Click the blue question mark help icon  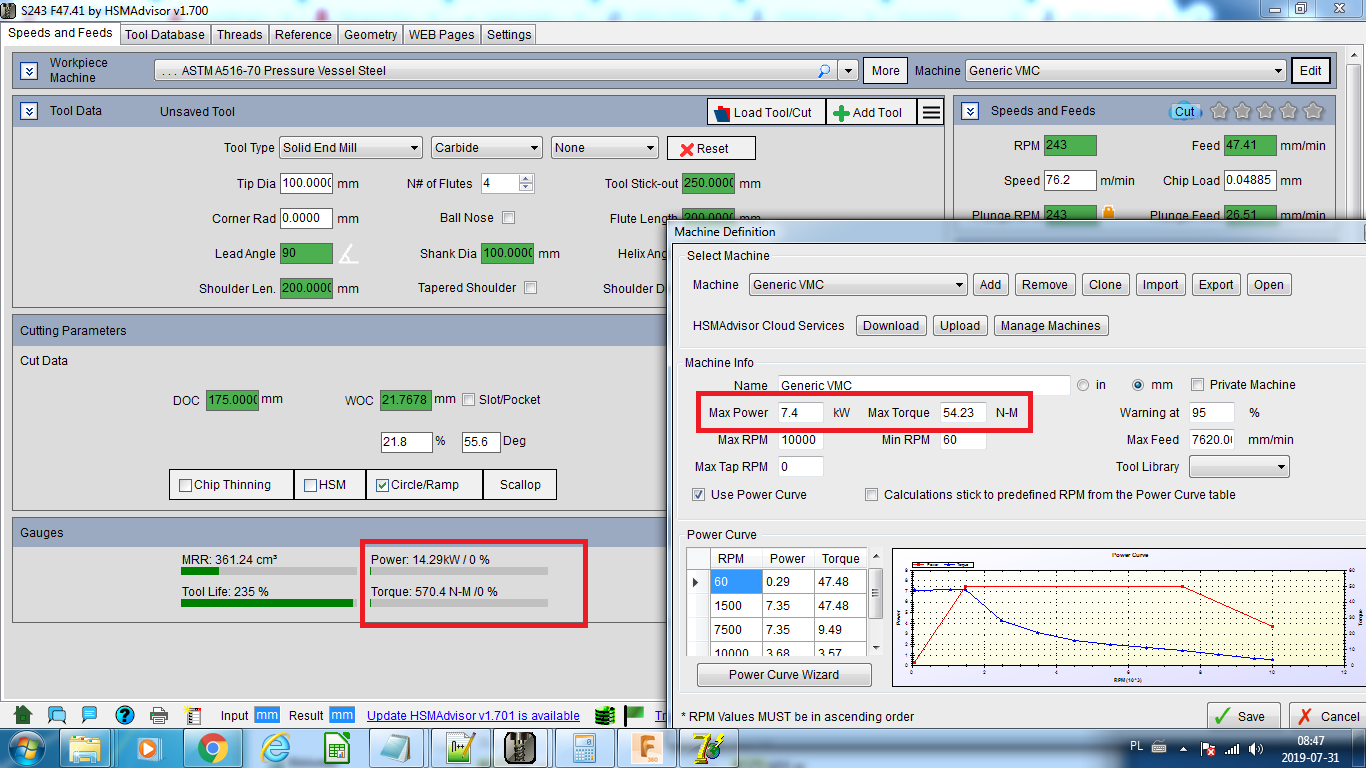coord(124,715)
